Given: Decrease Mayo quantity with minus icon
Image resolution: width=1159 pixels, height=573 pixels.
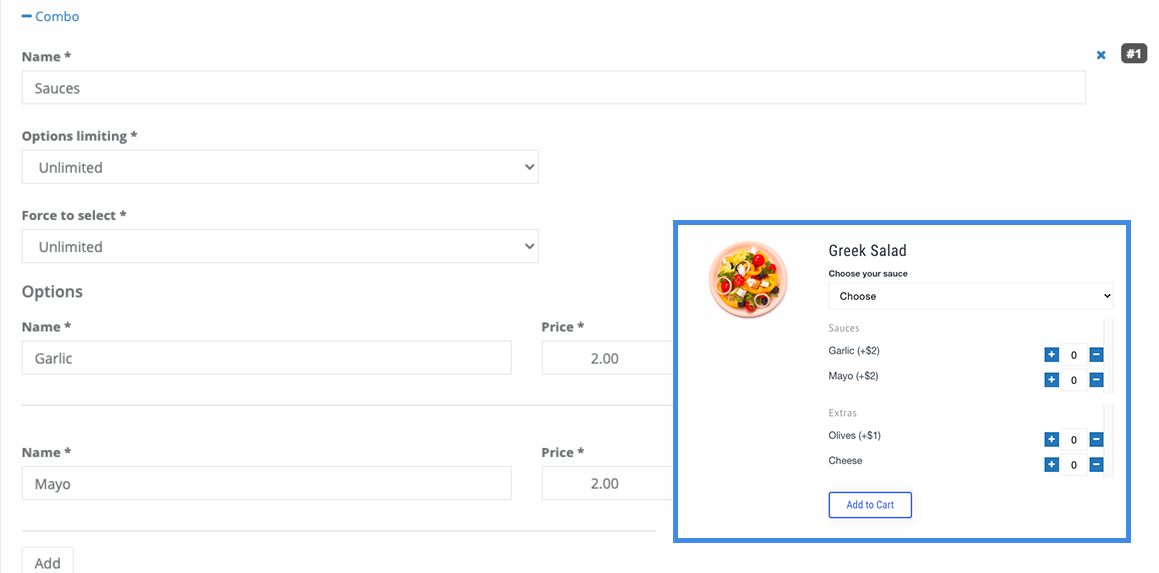Looking at the screenshot, I should 1097,380.
